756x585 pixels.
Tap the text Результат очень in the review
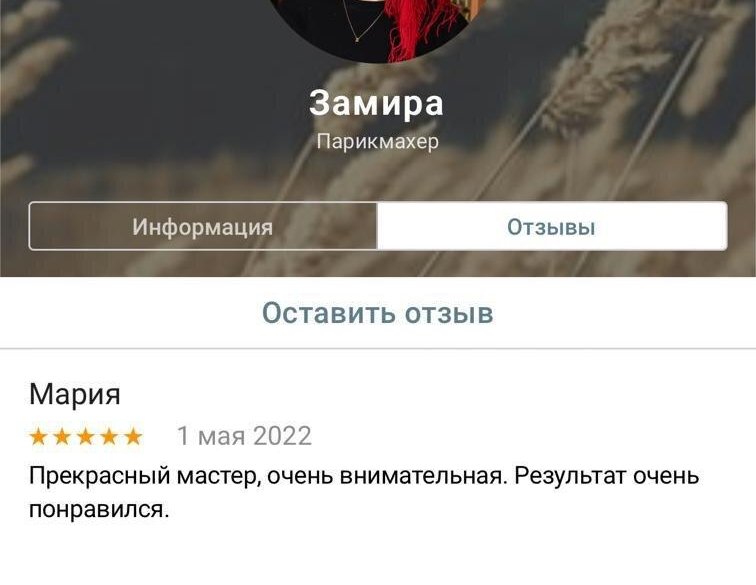point(607,476)
